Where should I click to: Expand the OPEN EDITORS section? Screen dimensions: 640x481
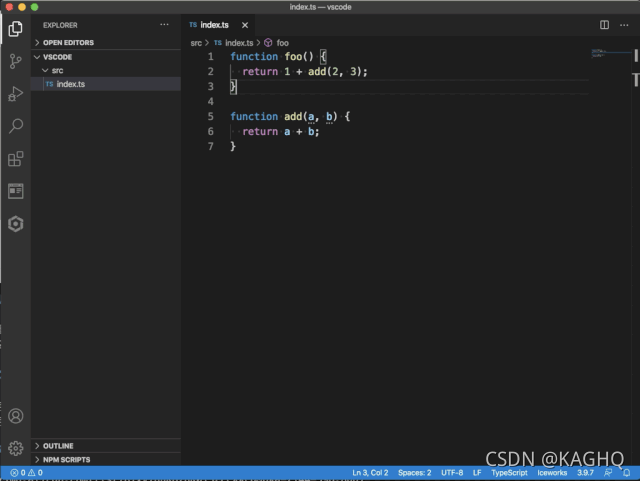tap(106, 42)
